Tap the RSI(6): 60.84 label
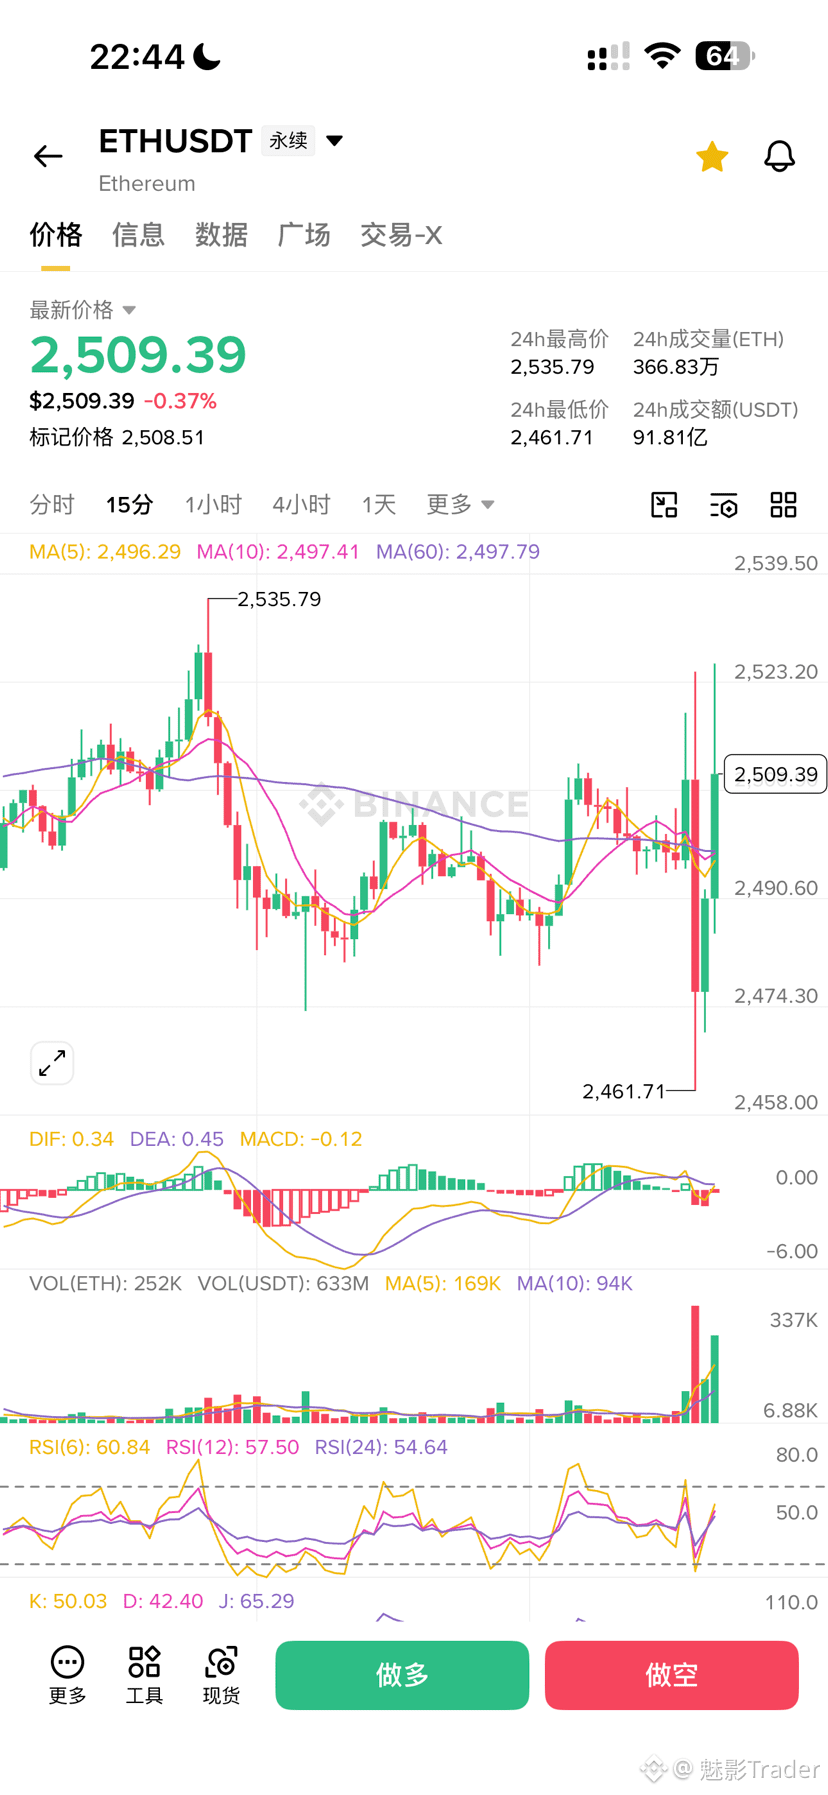 pos(89,1447)
